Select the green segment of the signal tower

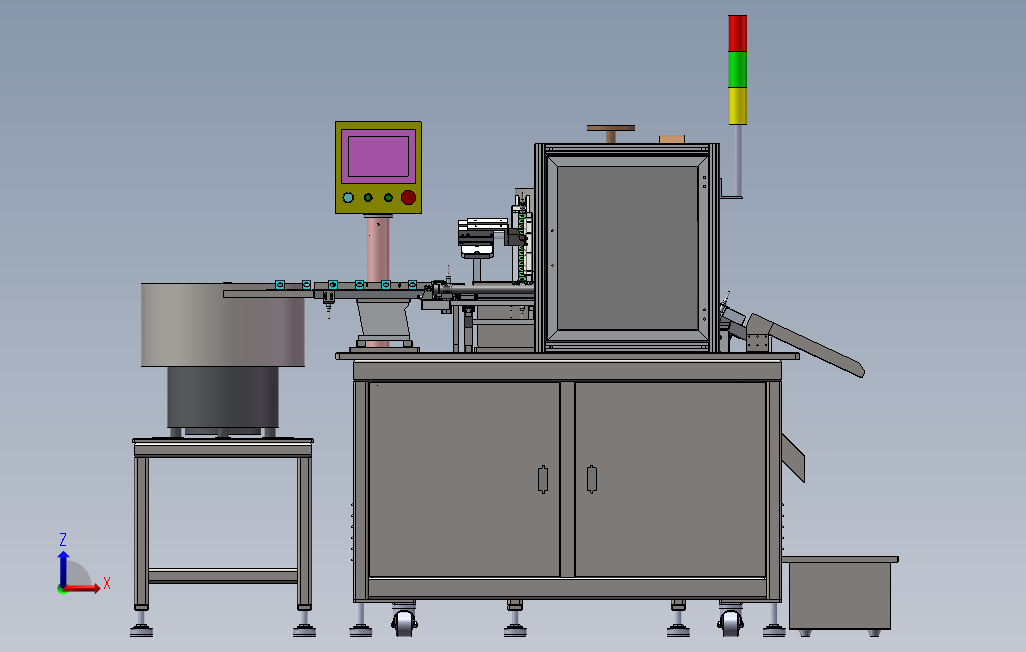(737, 69)
